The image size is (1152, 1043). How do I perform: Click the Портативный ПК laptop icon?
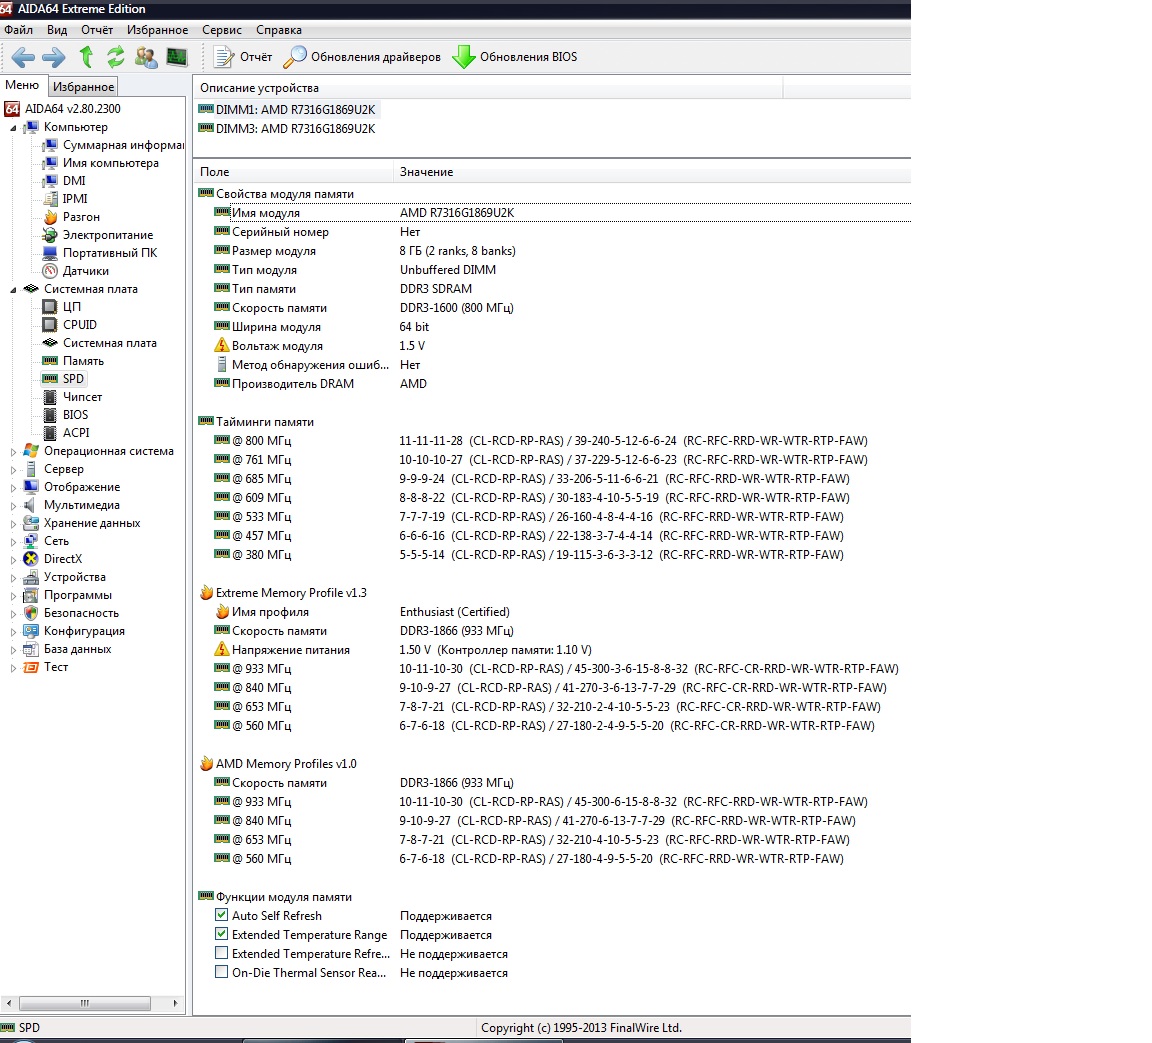50,253
